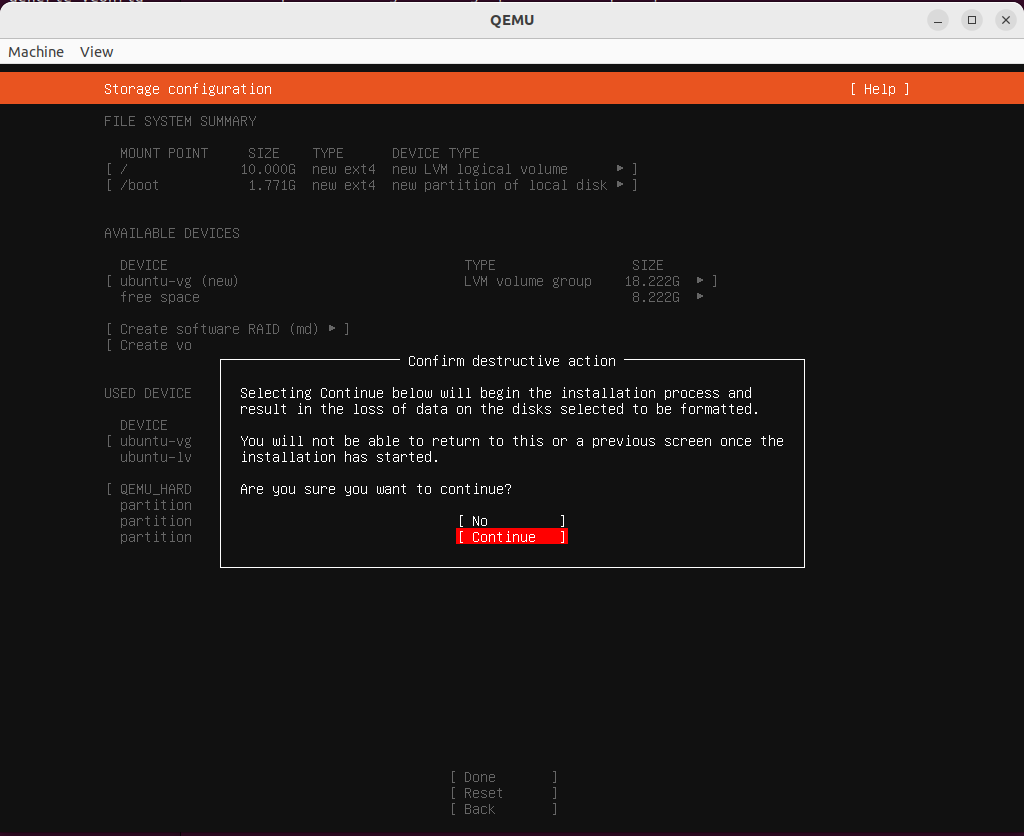The image size is (1024, 836).
Task: Expand the 8.222G free space arrow
Action: [701, 297]
